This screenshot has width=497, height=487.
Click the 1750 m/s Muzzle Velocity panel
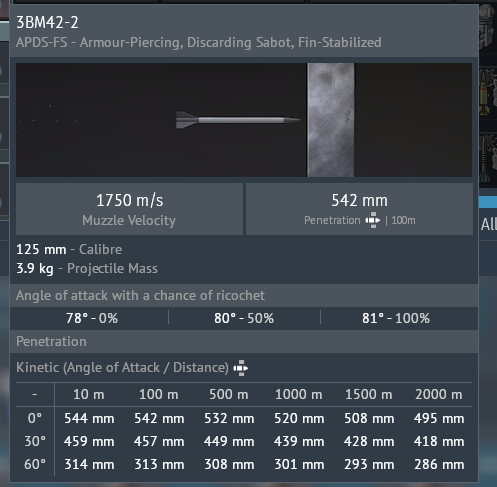point(129,209)
